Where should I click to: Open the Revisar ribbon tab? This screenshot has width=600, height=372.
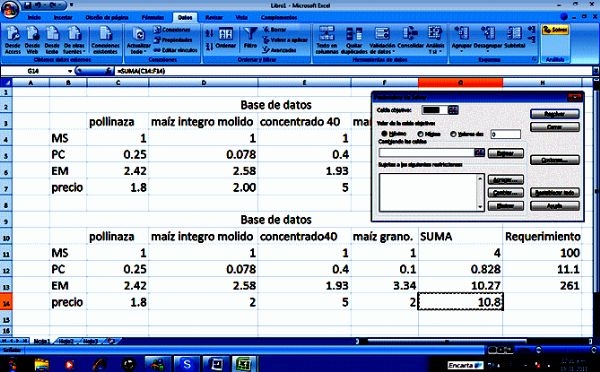click(x=214, y=17)
